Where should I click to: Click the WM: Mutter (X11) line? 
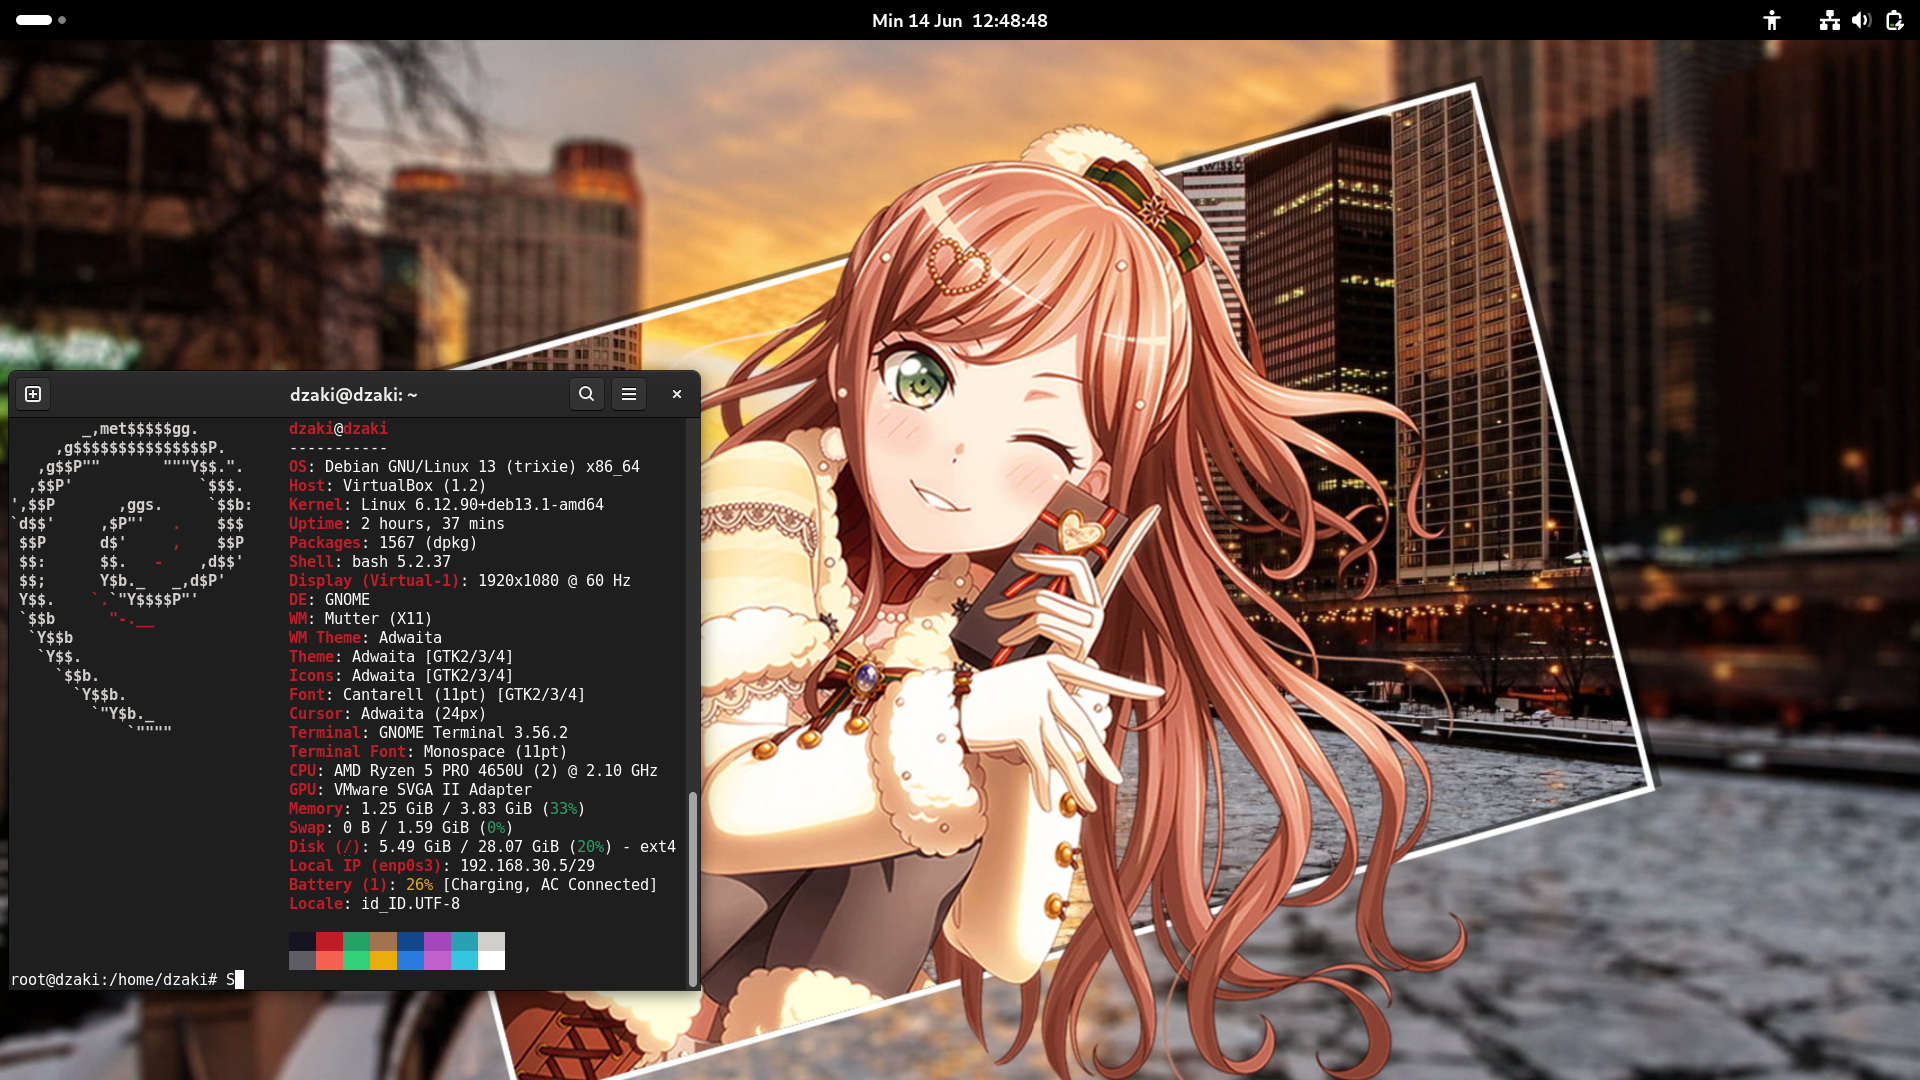click(x=361, y=619)
